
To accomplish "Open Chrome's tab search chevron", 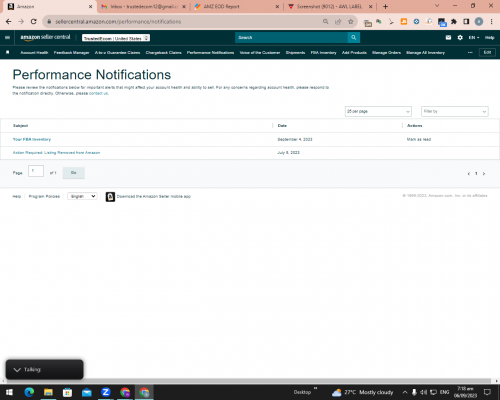I will click(x=437, y=6).
